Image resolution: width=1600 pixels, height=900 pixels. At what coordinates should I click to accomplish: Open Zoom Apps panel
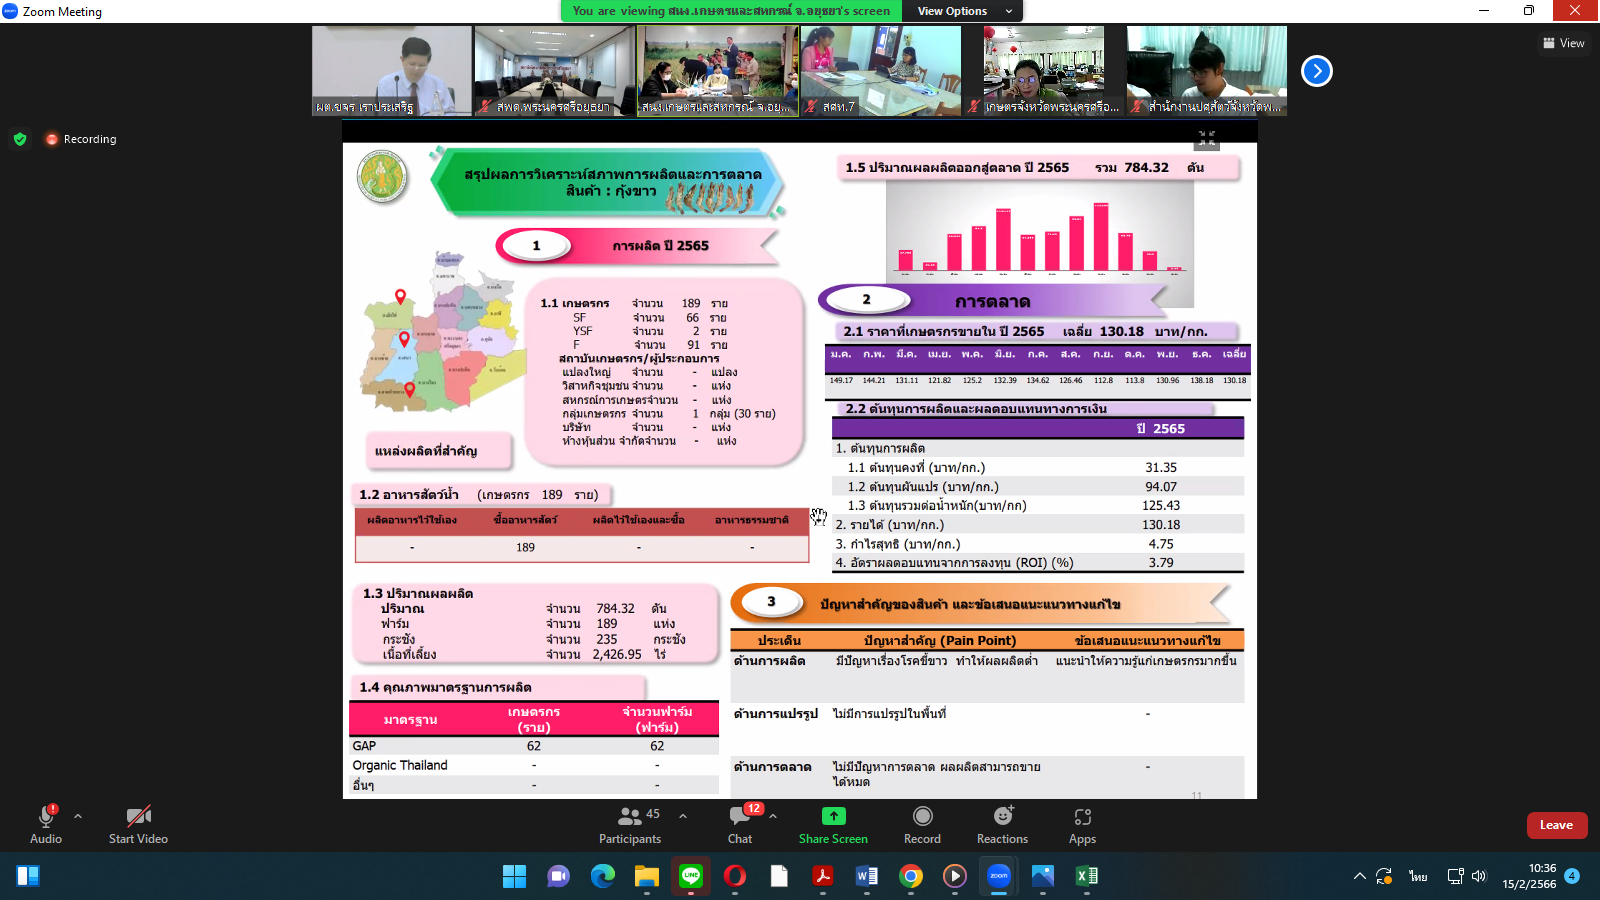coord(1082,824)
